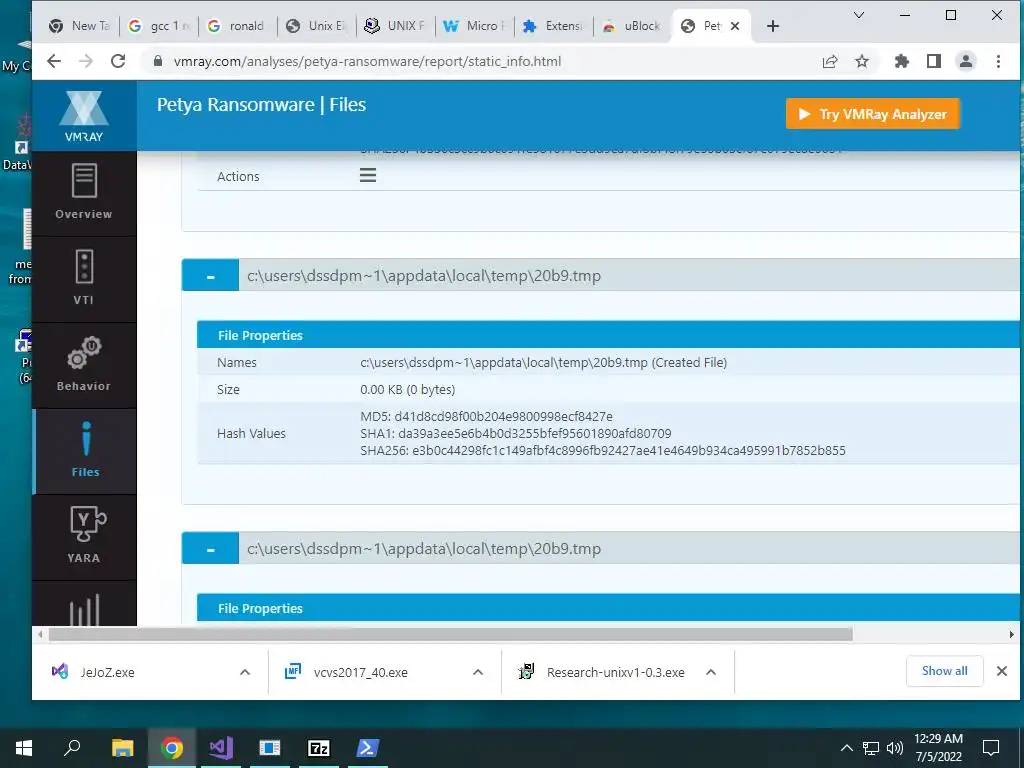Switch to the Unix E tab
1024x768 pixels.
317,26
